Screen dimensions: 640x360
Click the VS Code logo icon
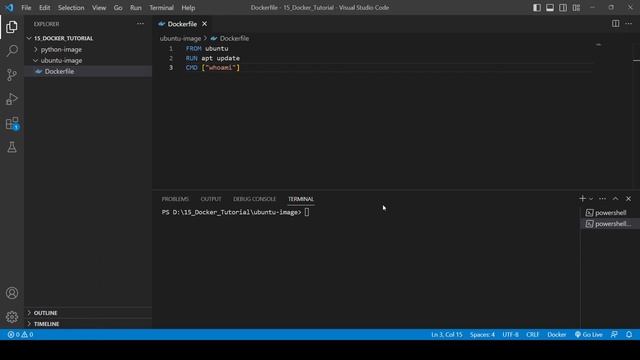tap(9, 7)
